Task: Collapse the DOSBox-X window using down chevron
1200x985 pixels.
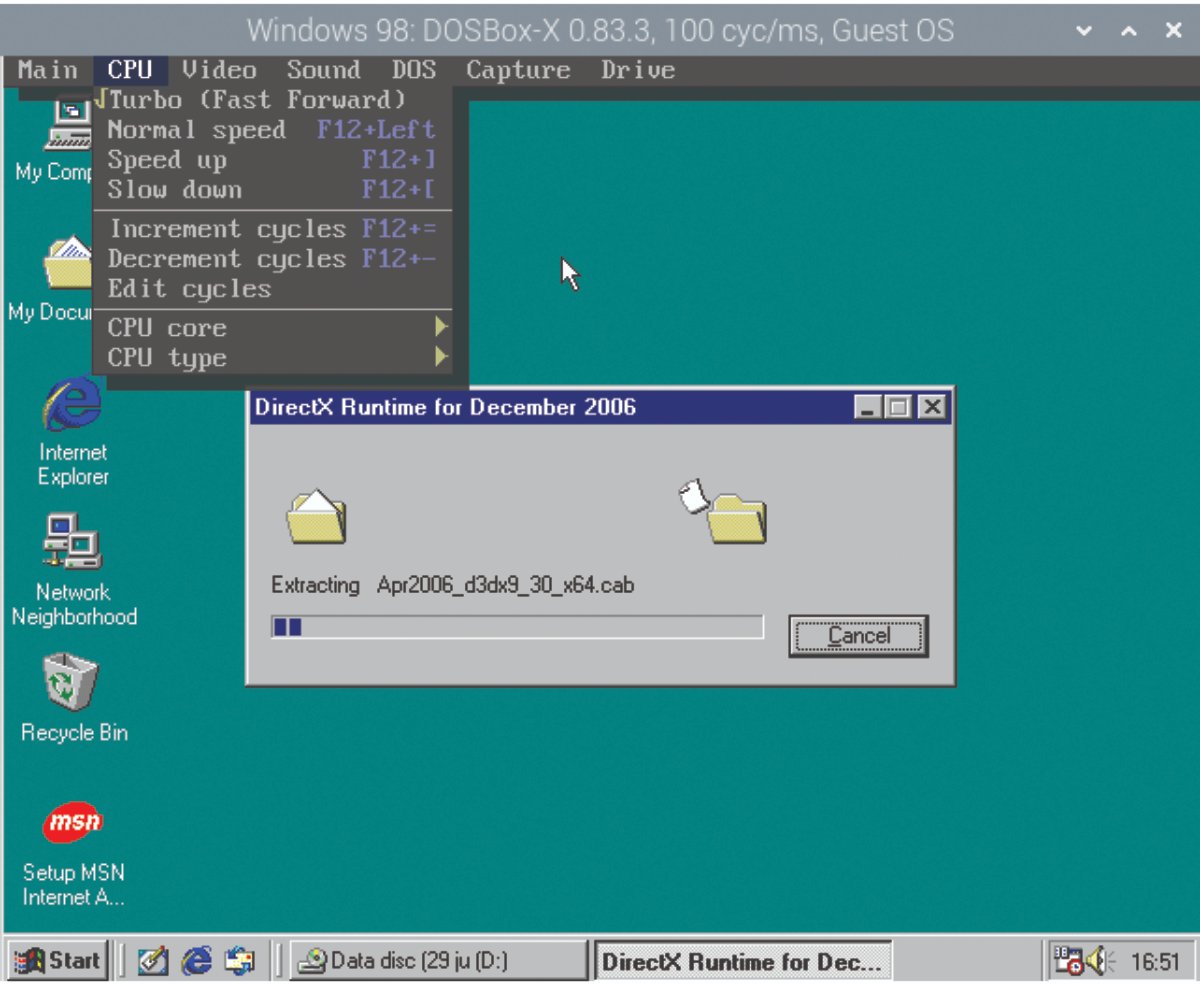Action: (x=1084, y=31)
